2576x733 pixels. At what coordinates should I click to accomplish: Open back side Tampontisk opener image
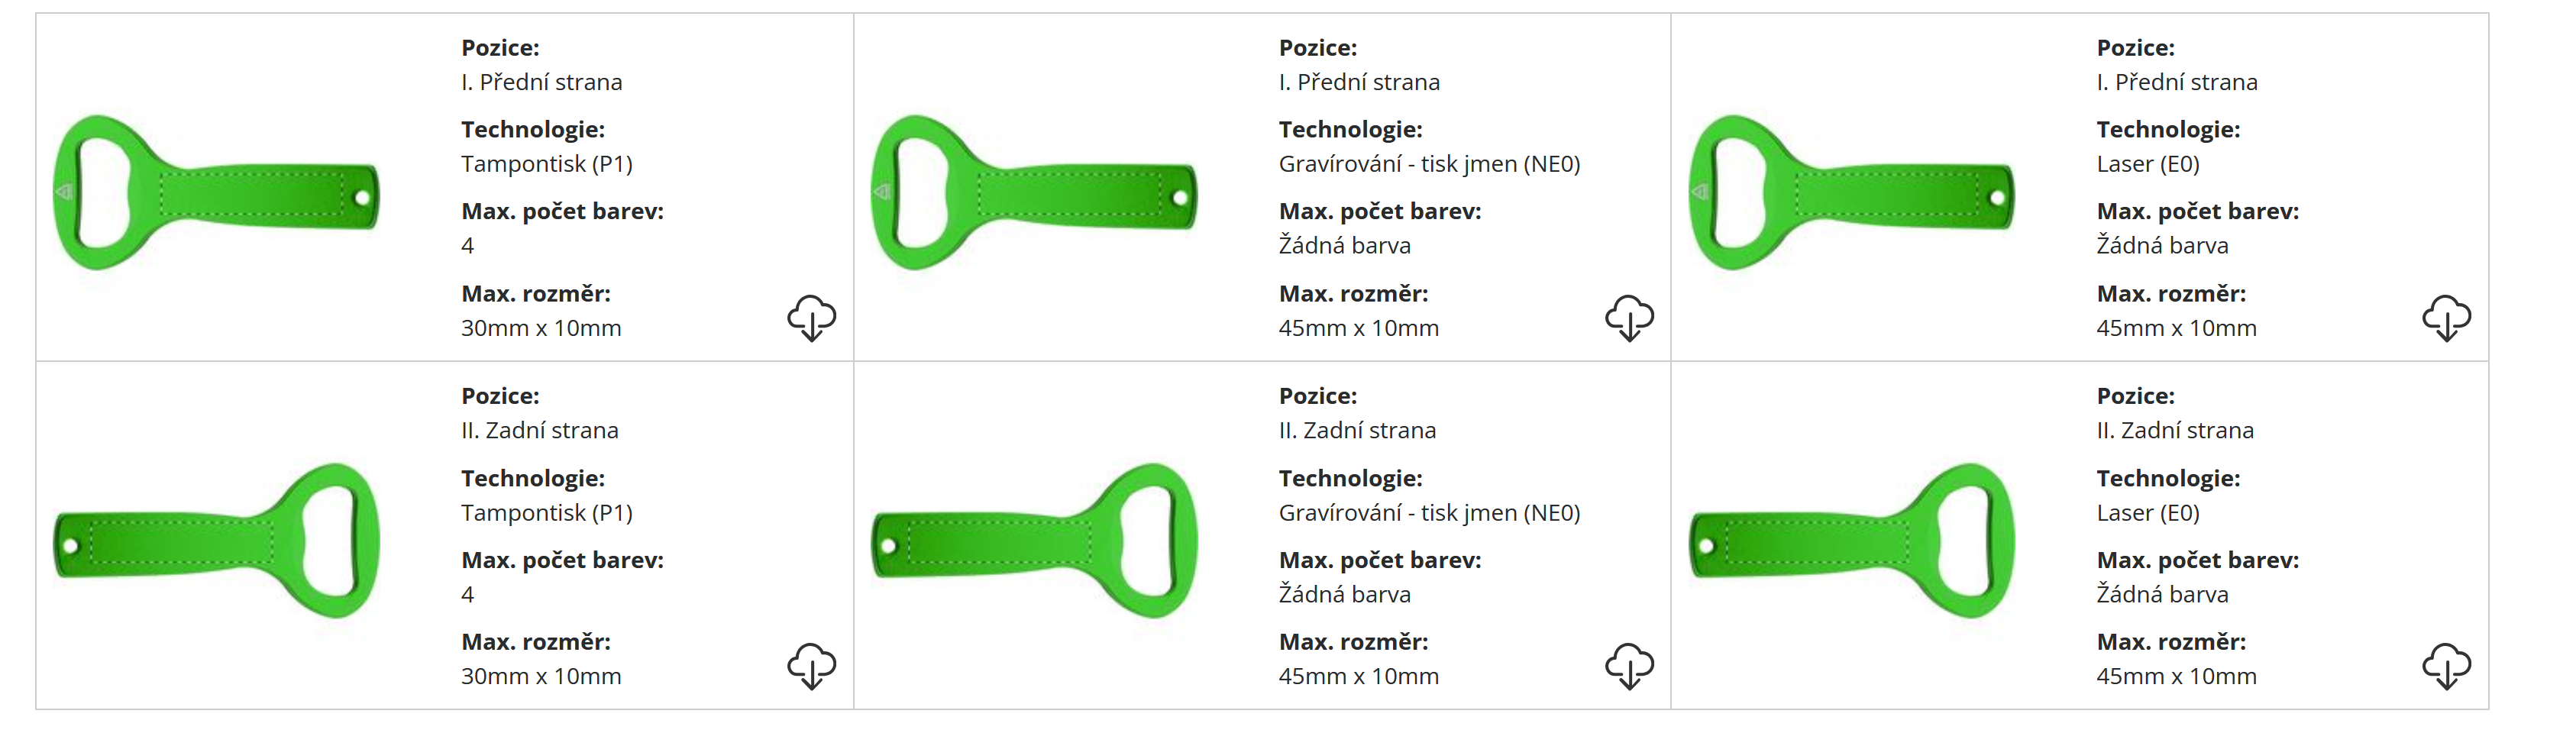pyautogui.click(x=216, y=541)
